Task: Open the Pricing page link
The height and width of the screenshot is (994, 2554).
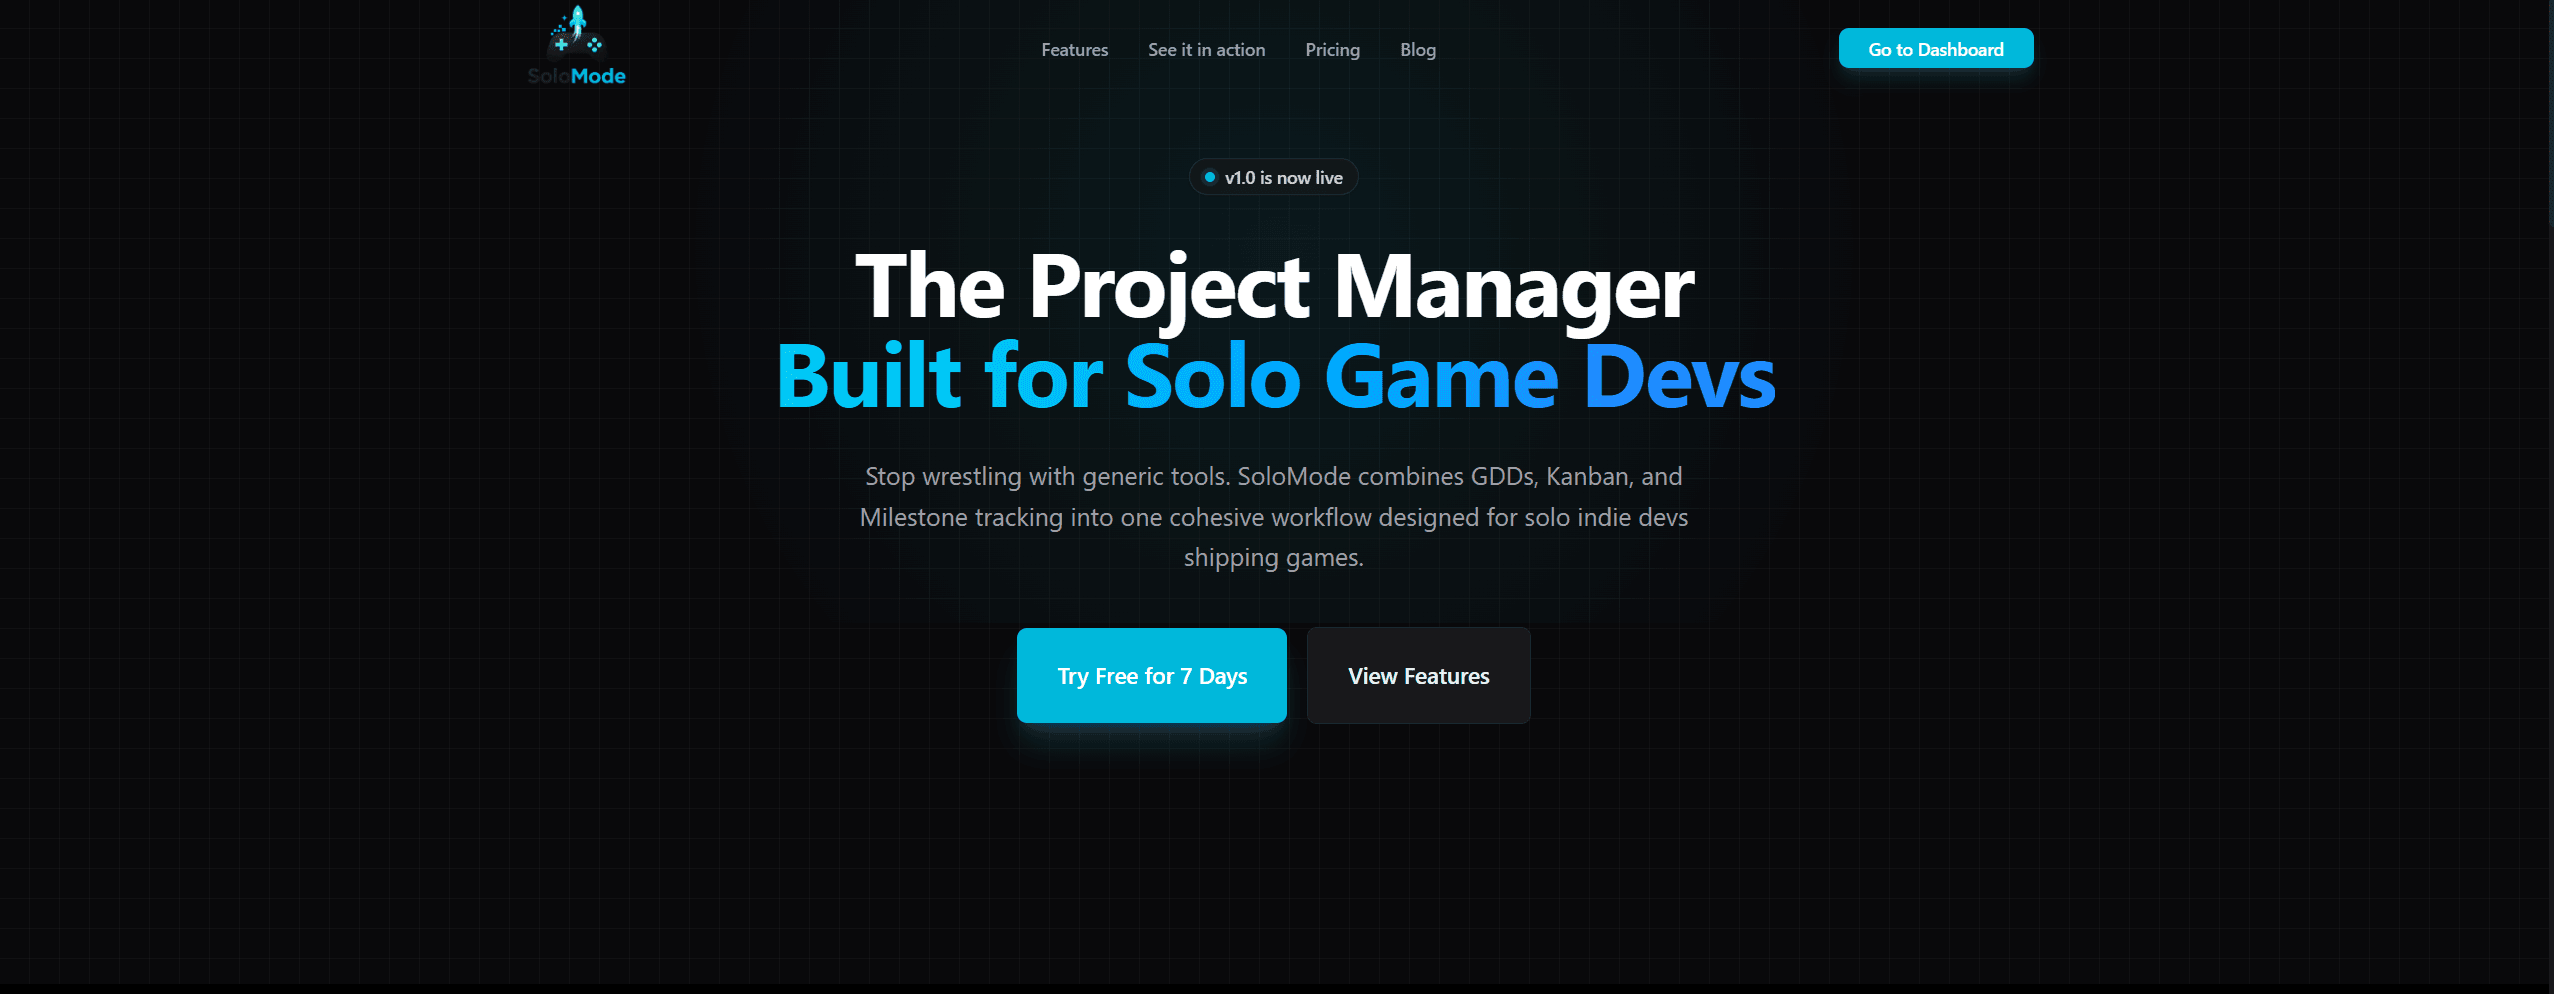Action: [1332, 50]
